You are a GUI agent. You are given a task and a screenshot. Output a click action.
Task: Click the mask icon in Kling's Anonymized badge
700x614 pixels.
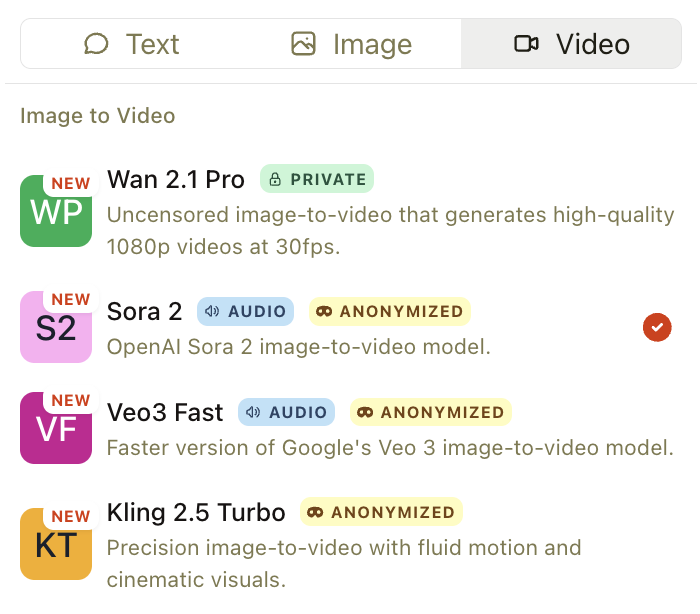point(316,512)
